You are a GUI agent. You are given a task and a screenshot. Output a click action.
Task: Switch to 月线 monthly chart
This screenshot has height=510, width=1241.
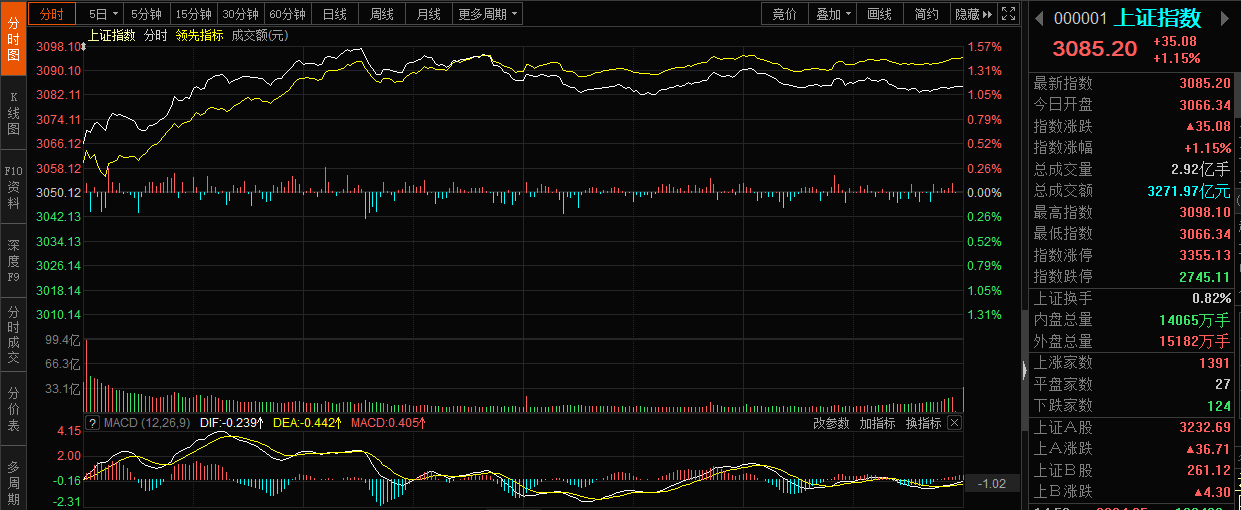click(429, 14)
